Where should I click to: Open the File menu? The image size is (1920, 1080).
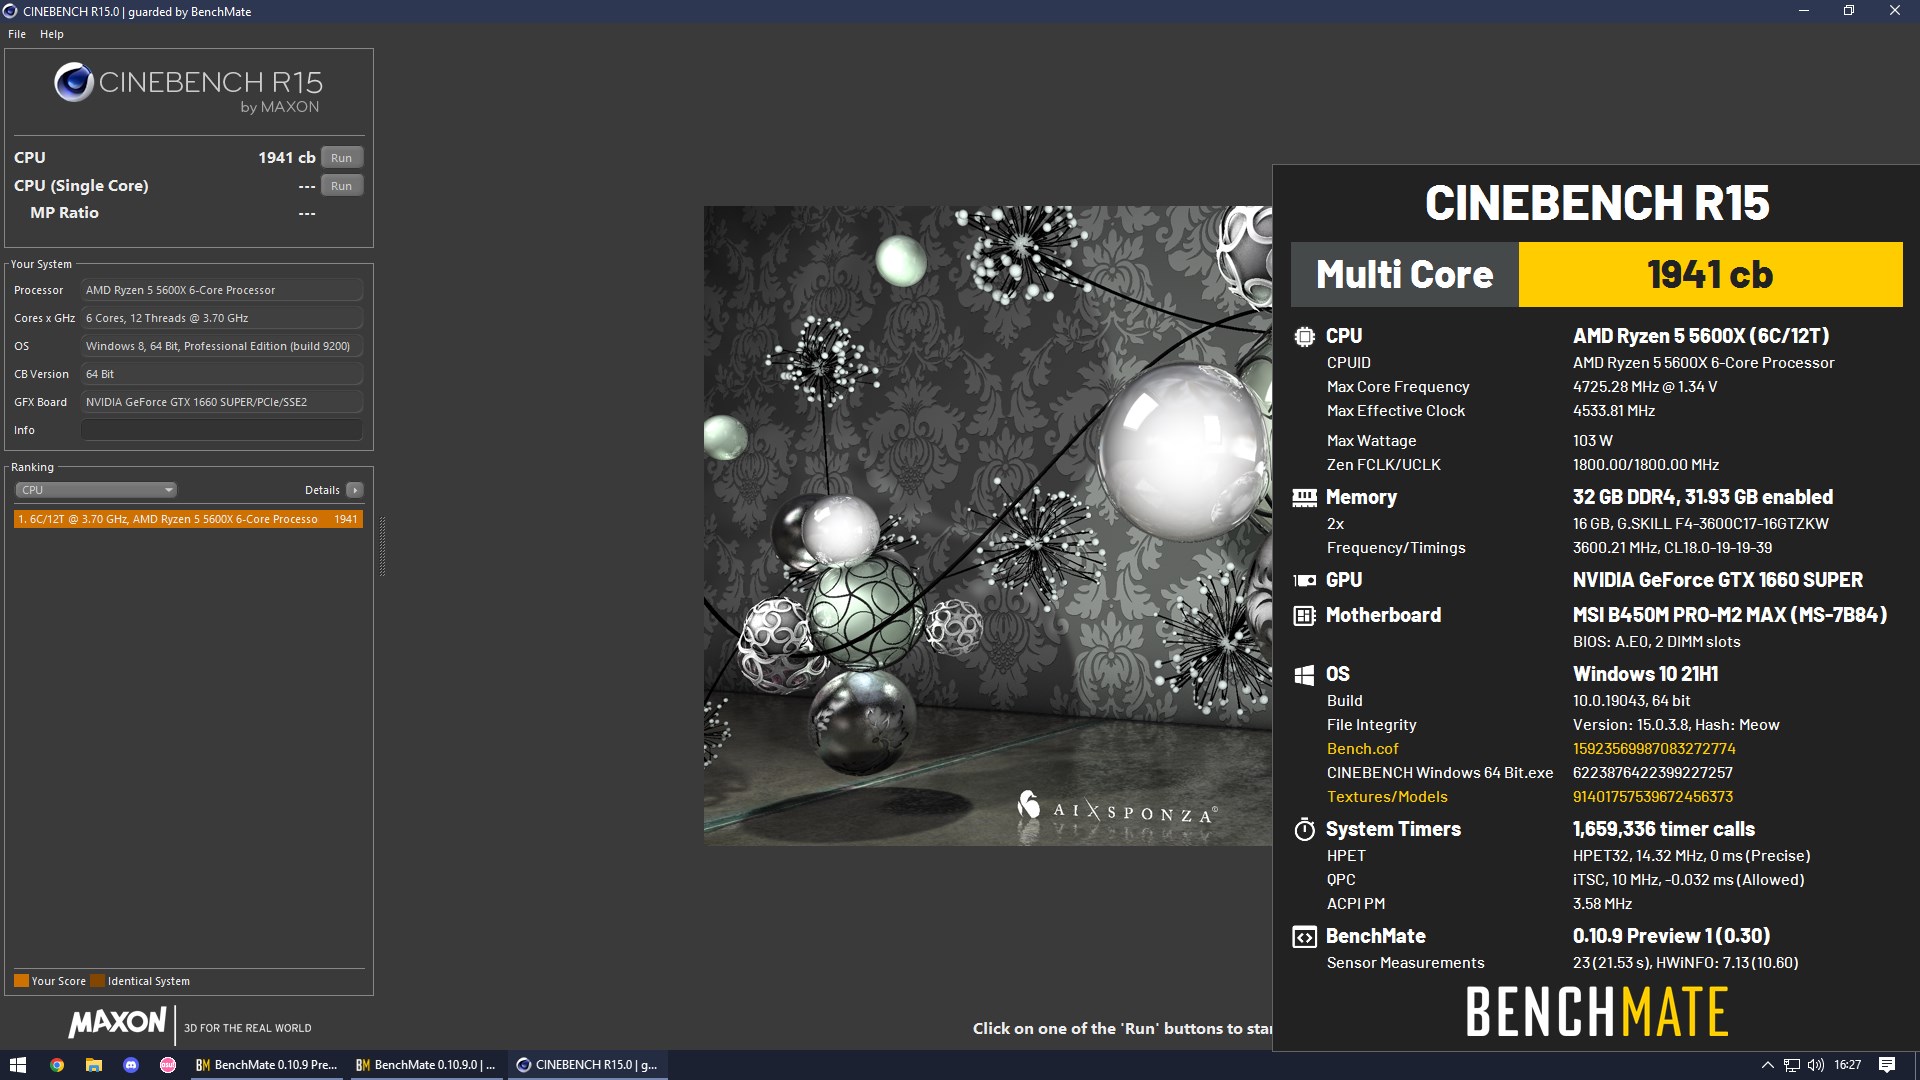[17, 34]
